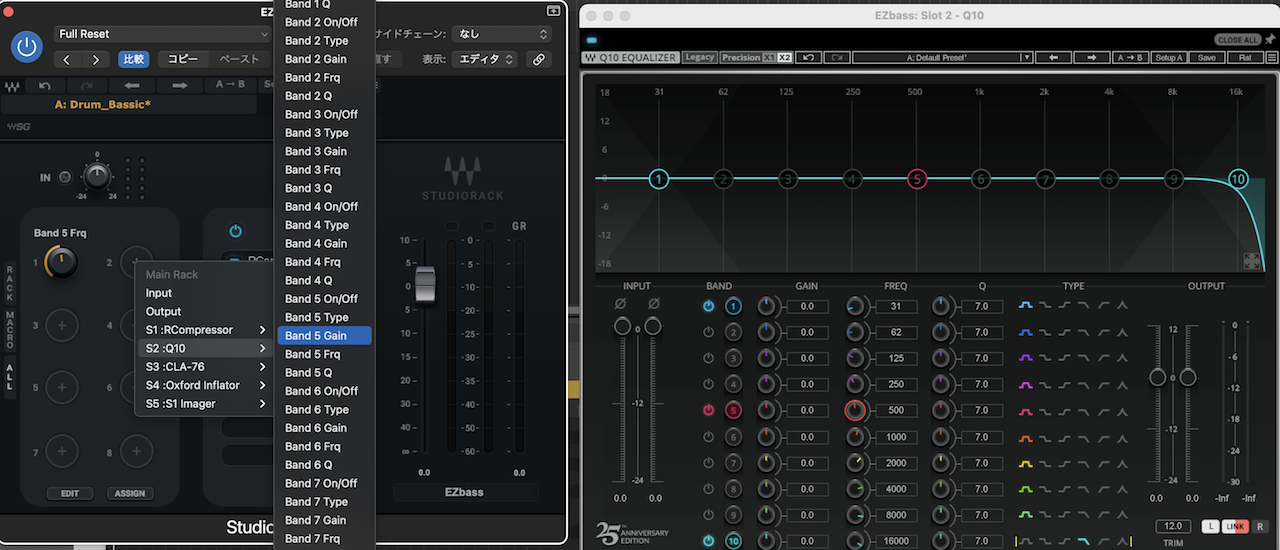Toggle the blue power button in the StudioRack chain slot
This screenshot has height=550, width=1280.
[236, 231]
